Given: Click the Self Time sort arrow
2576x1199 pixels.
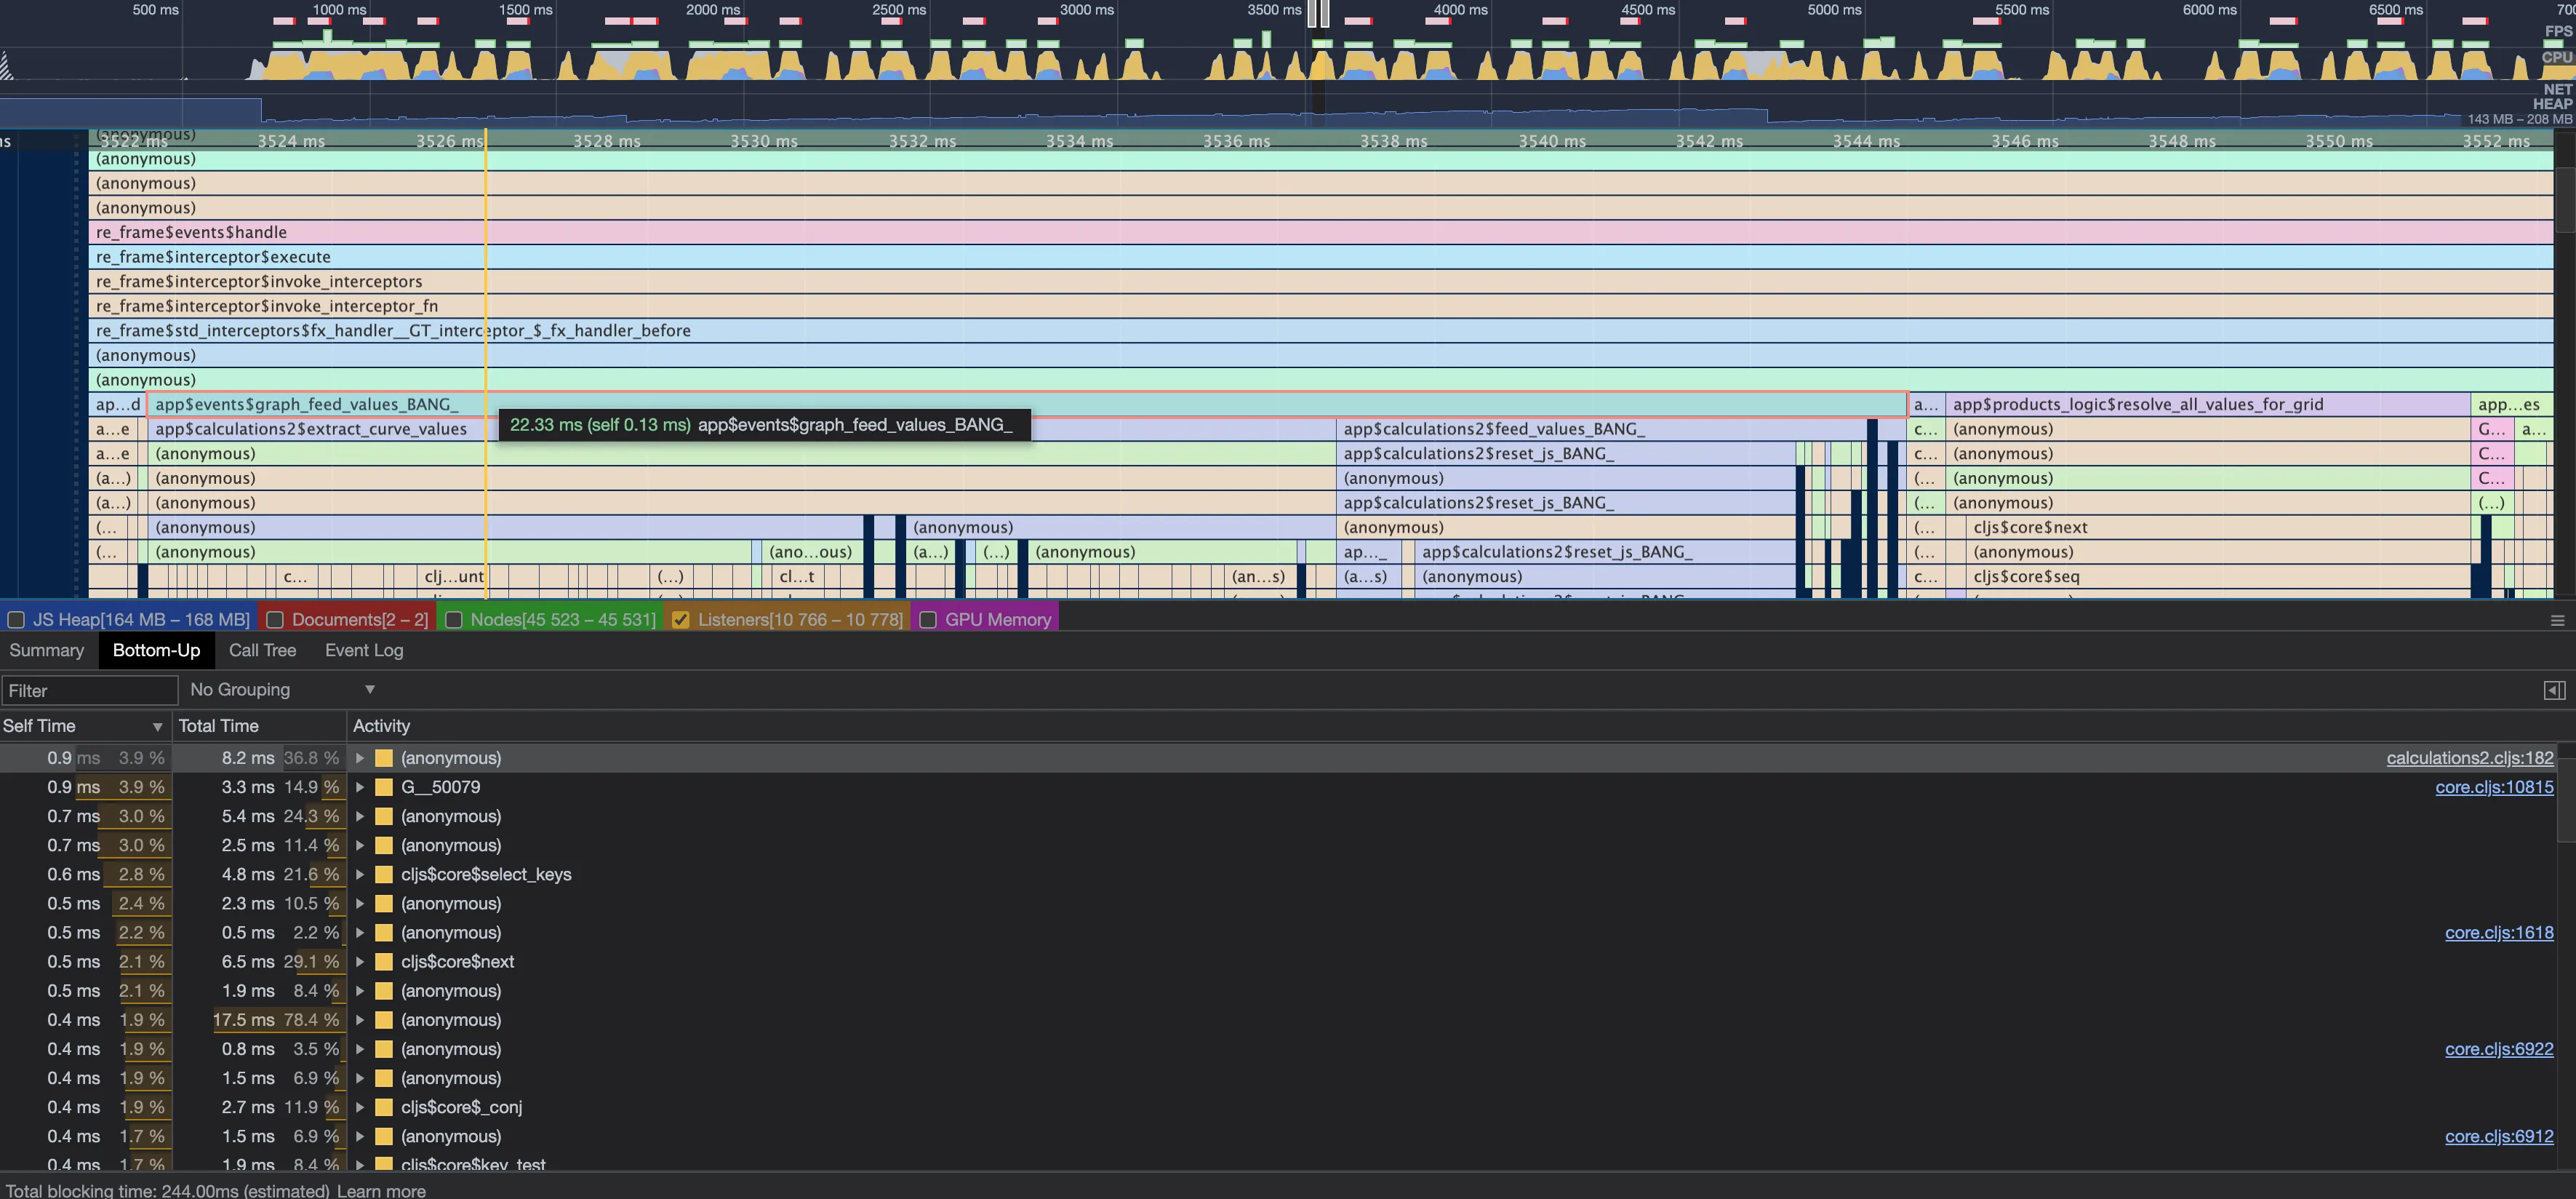Looking at the screenshot, I should click(x=157, y=727).
